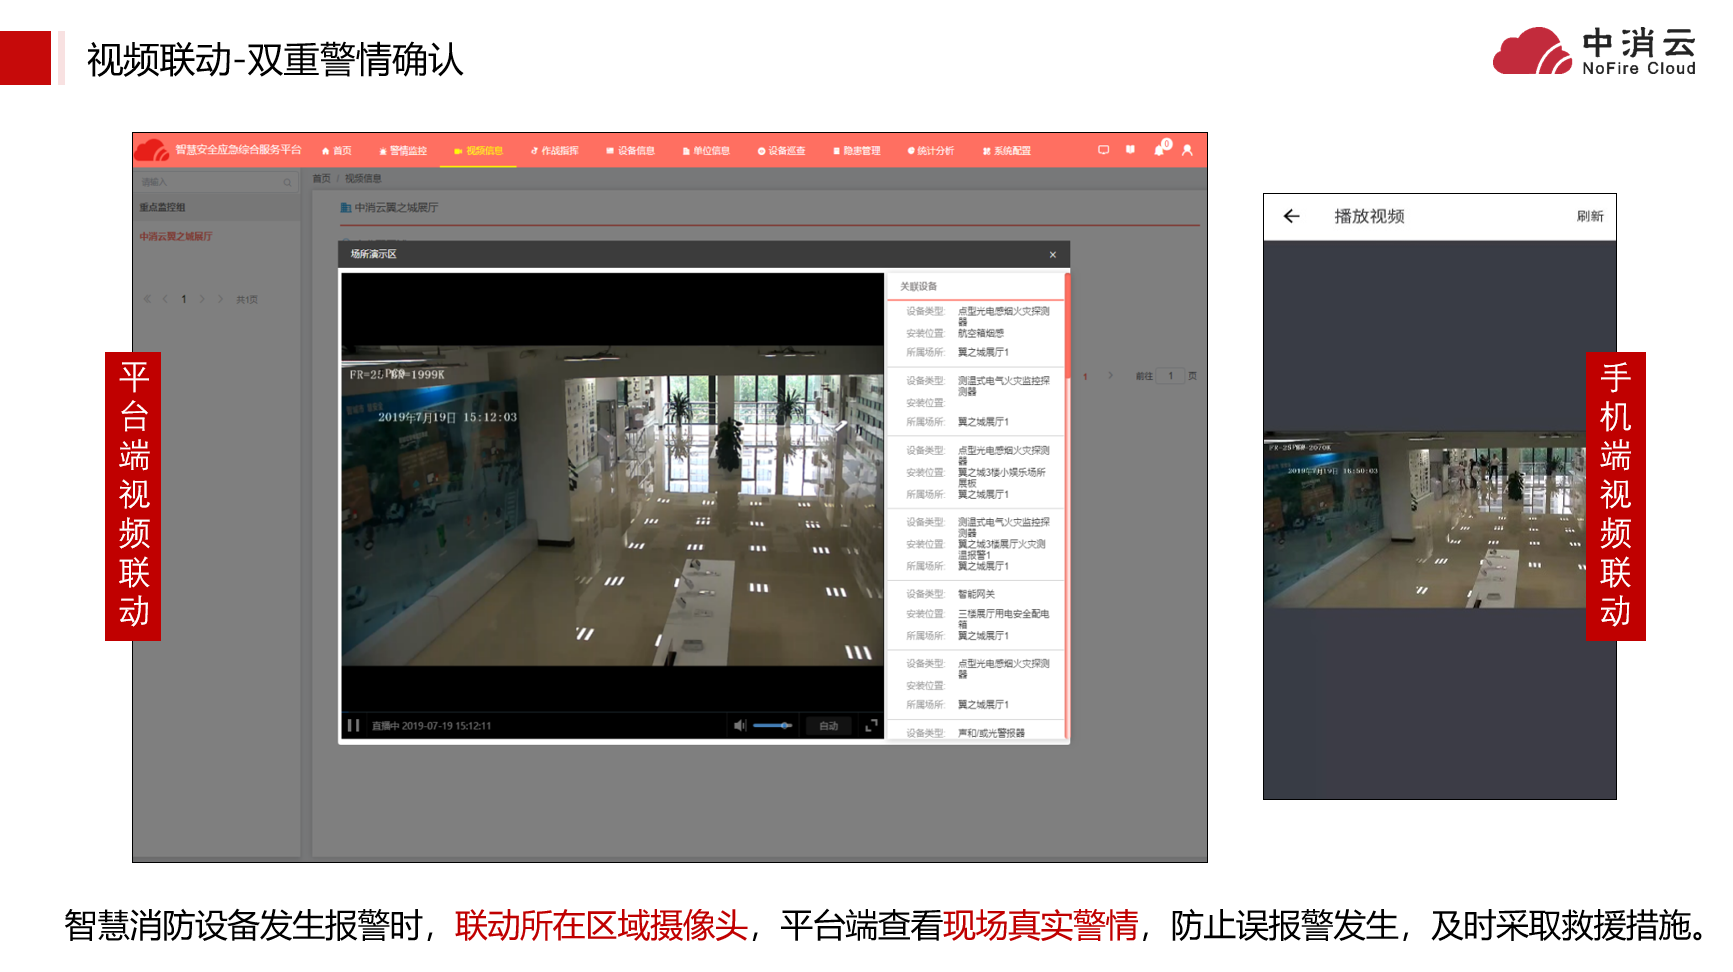
Task: Go to 首页 home menu
Action: [x=337, y=151]
